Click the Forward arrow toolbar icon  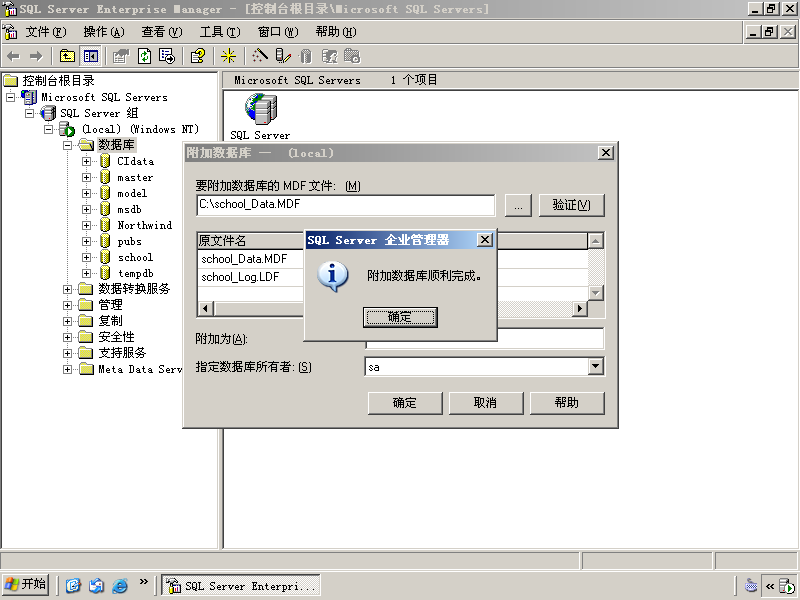coord(36,56)
